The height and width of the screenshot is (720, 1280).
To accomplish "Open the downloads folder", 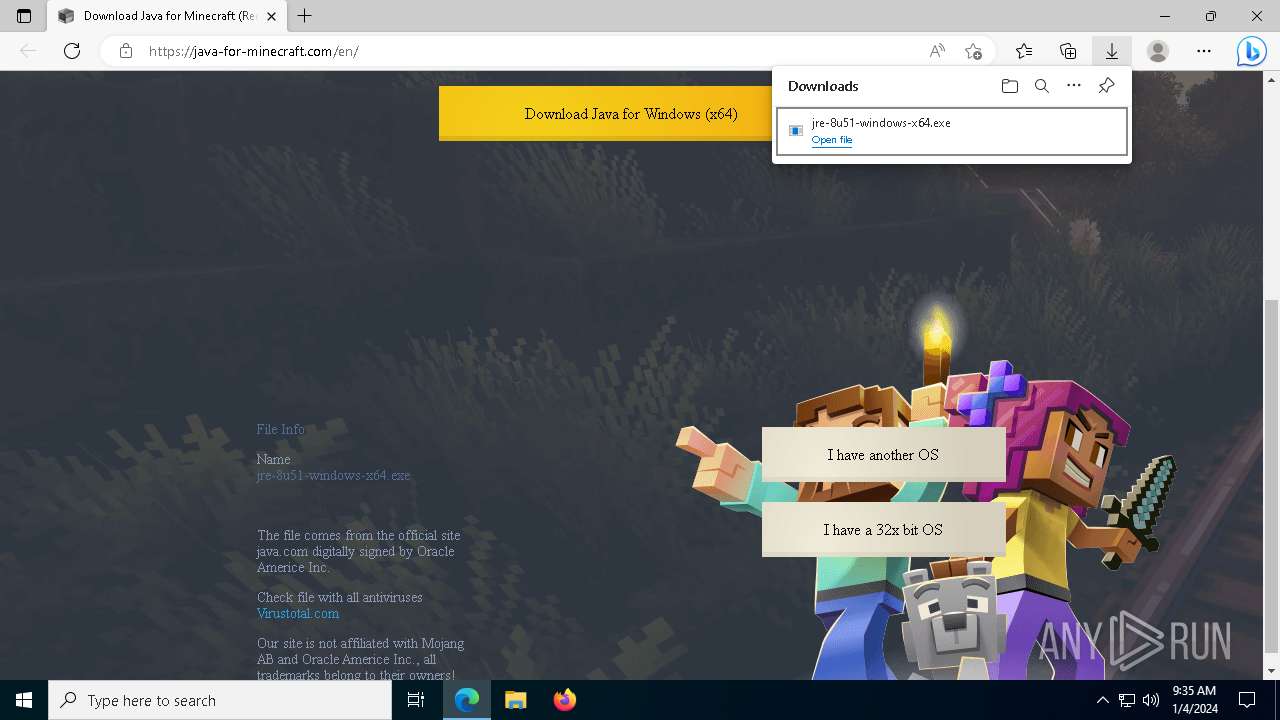I will tap(1009, 86).
